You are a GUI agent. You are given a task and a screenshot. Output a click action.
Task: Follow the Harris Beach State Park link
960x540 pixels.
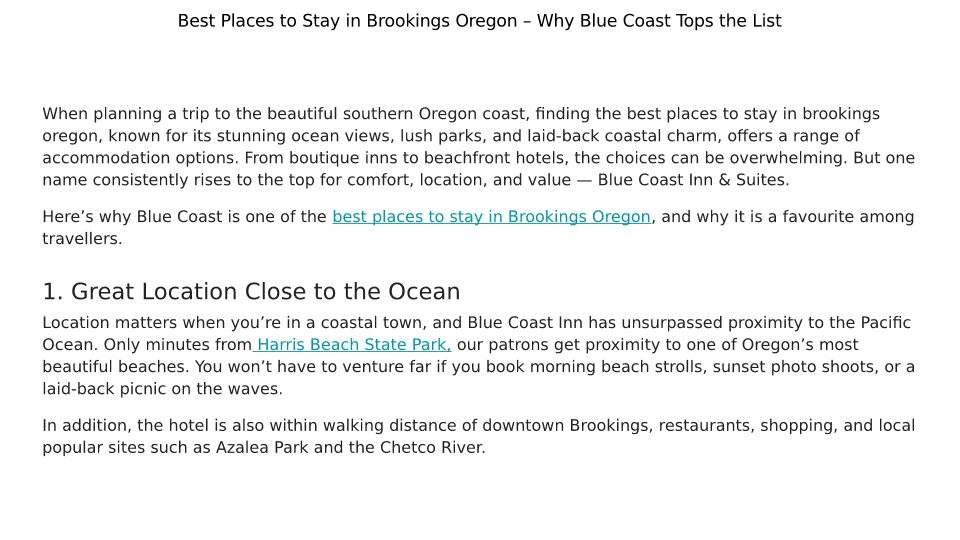point(354,345)
